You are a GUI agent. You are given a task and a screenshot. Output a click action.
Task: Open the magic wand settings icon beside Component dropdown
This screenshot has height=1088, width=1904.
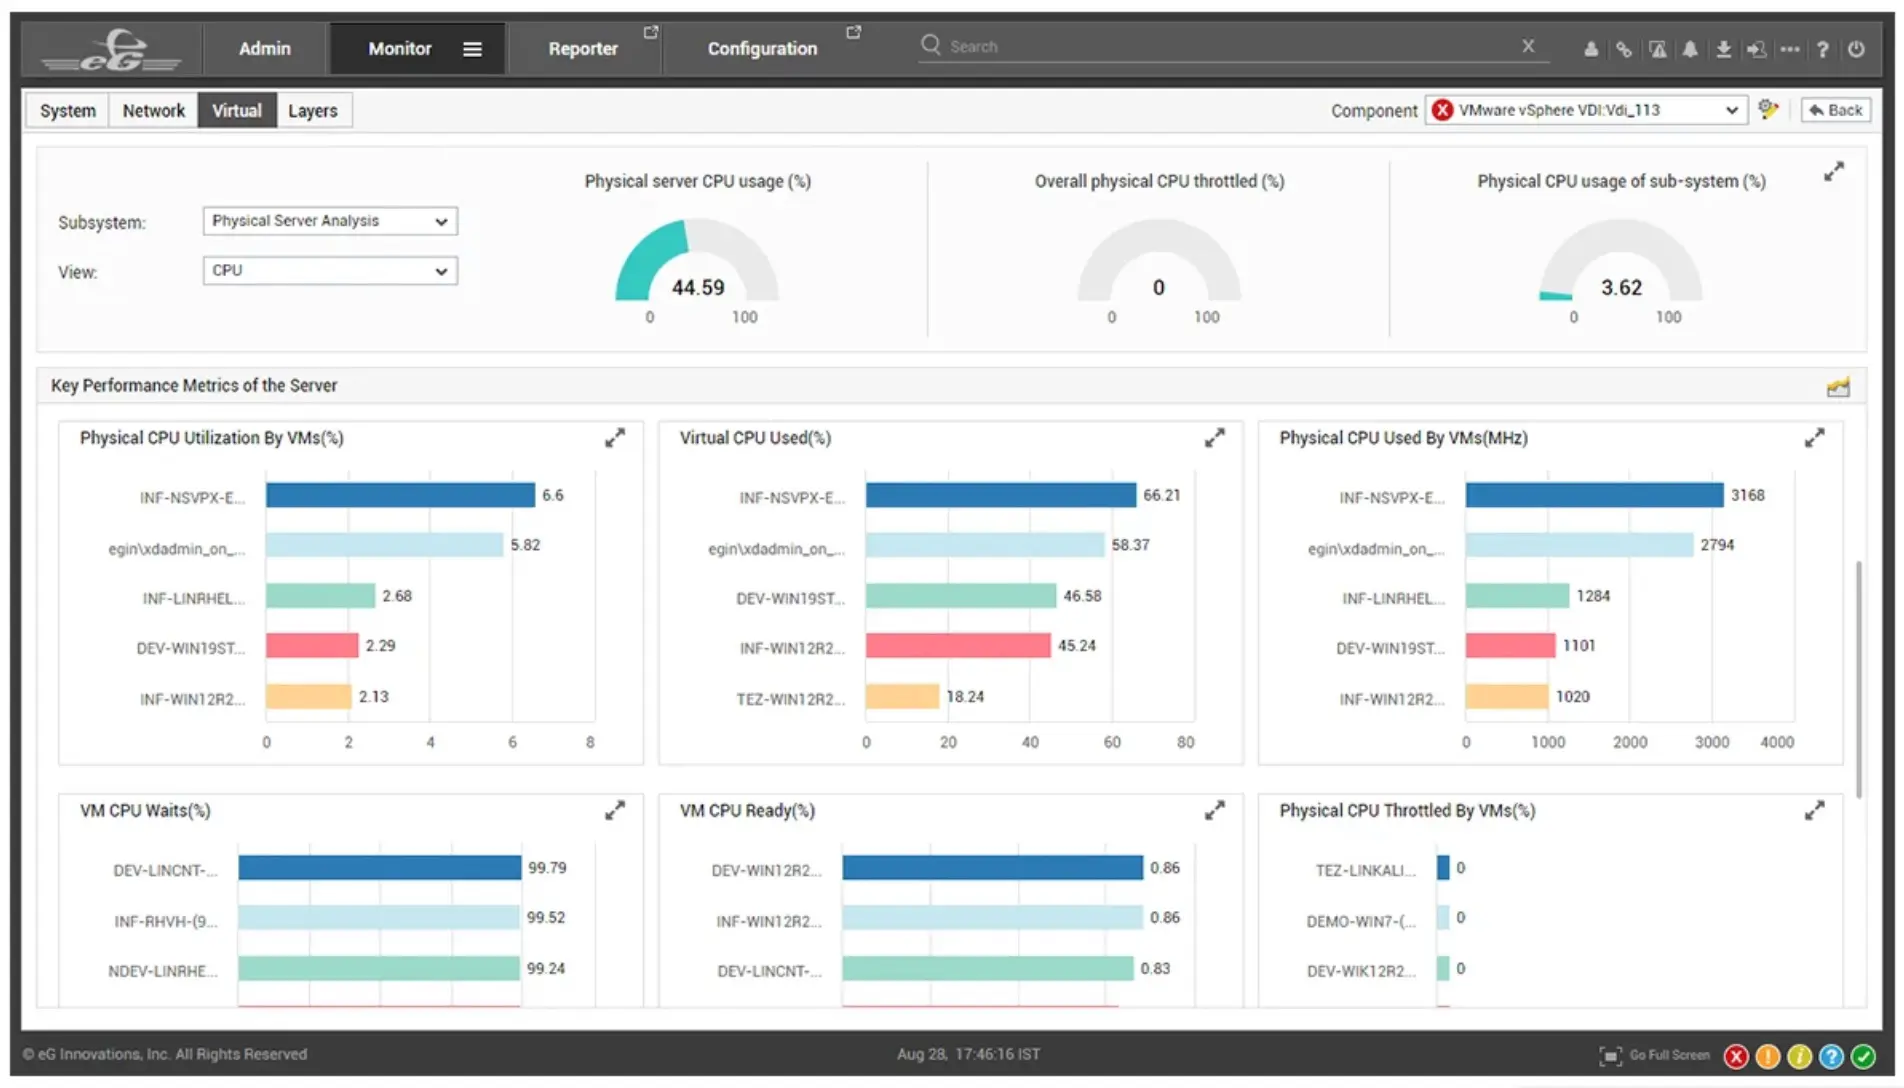[x=1768, y=110]
